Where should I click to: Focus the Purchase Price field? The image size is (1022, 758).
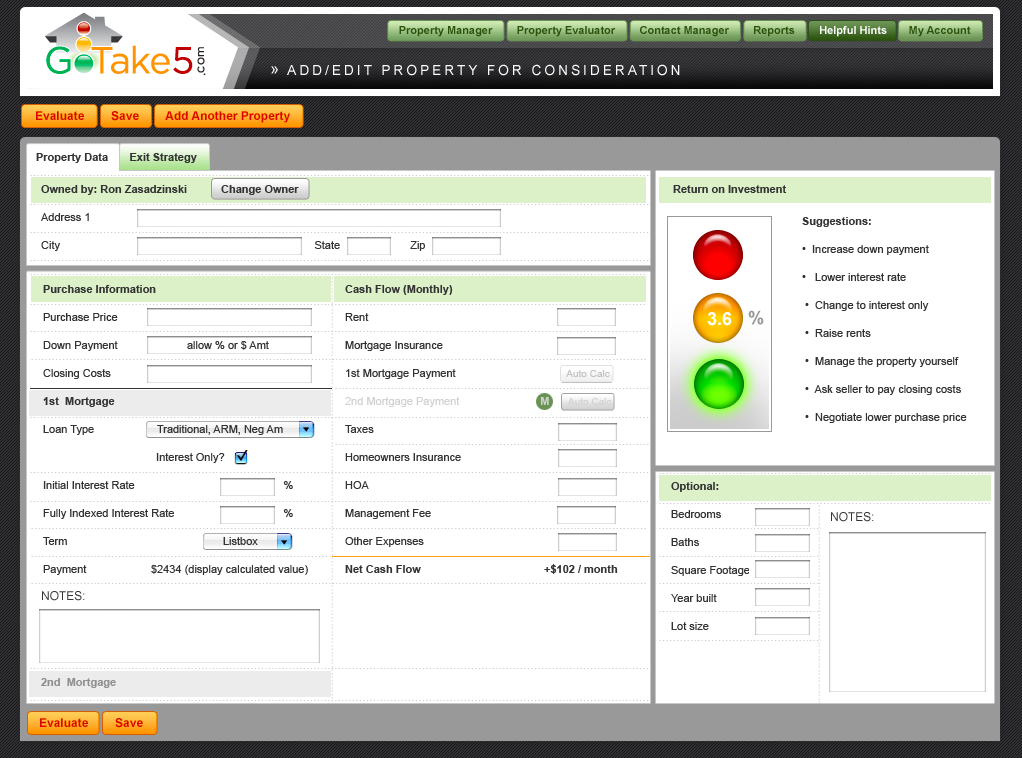tap(229, 317)
